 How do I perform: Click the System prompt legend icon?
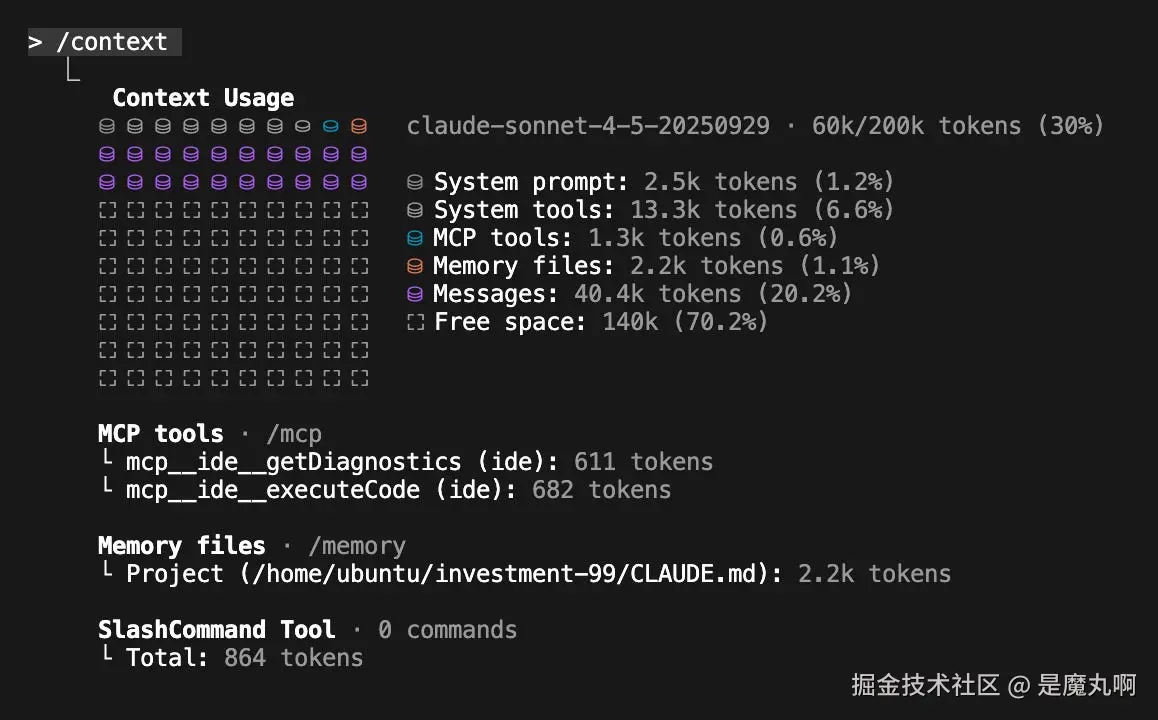click(x=415, y=182)
